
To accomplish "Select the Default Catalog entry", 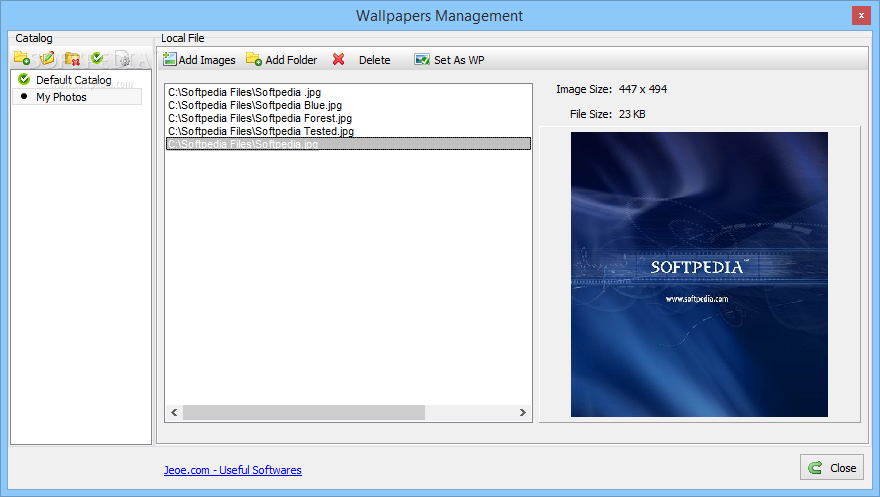I will pos(74,80).
